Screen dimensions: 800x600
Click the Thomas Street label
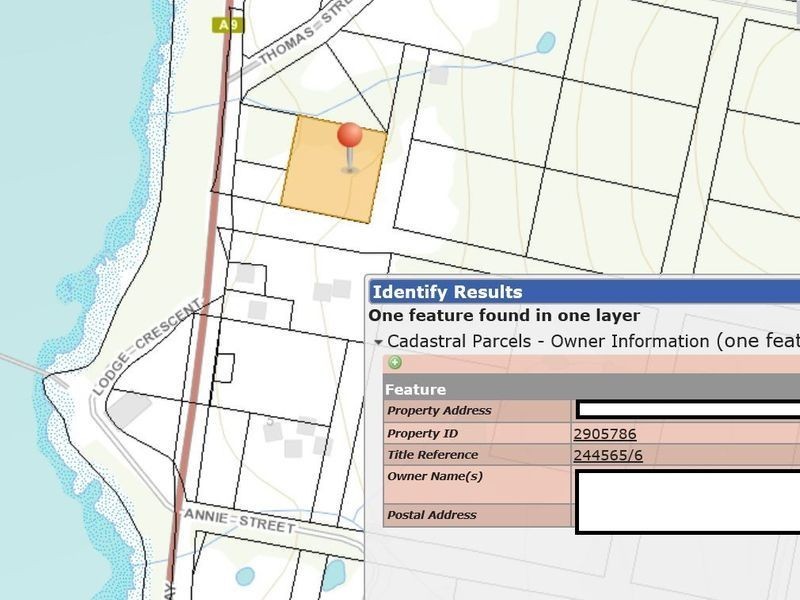point(304,32)
